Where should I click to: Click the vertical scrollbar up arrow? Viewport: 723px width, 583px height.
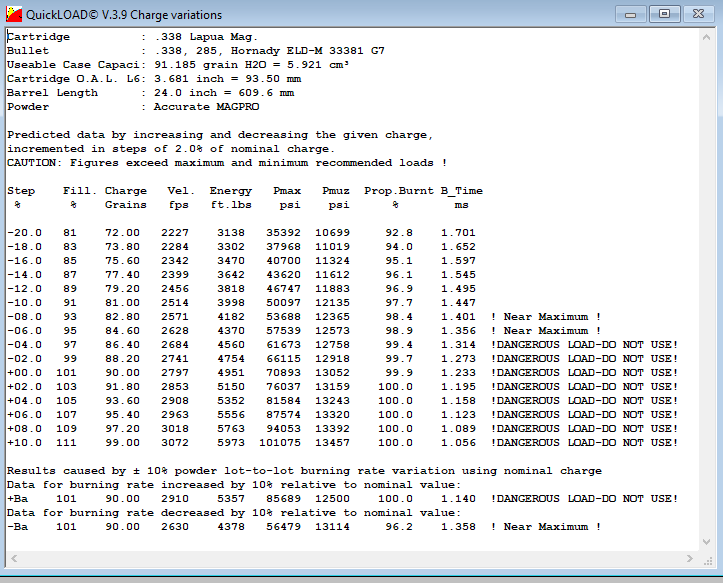706,37
